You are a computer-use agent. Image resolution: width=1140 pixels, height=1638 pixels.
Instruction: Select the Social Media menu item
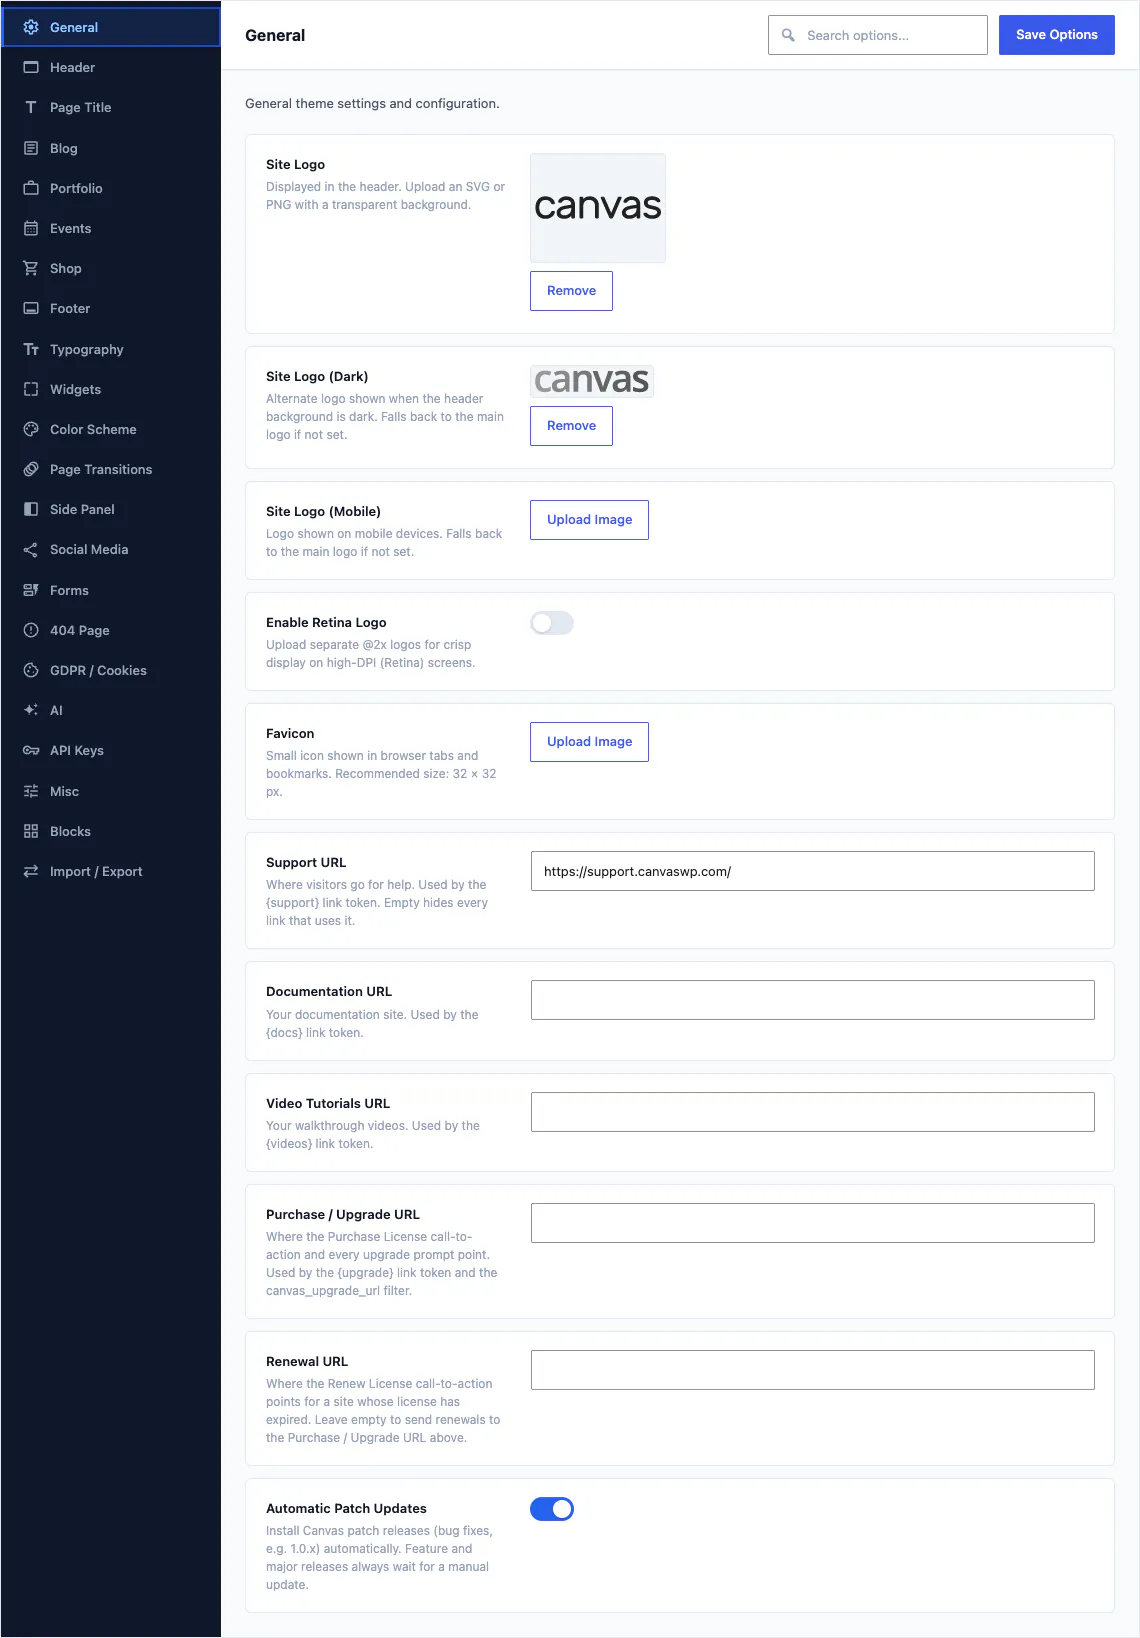point(110,549)
